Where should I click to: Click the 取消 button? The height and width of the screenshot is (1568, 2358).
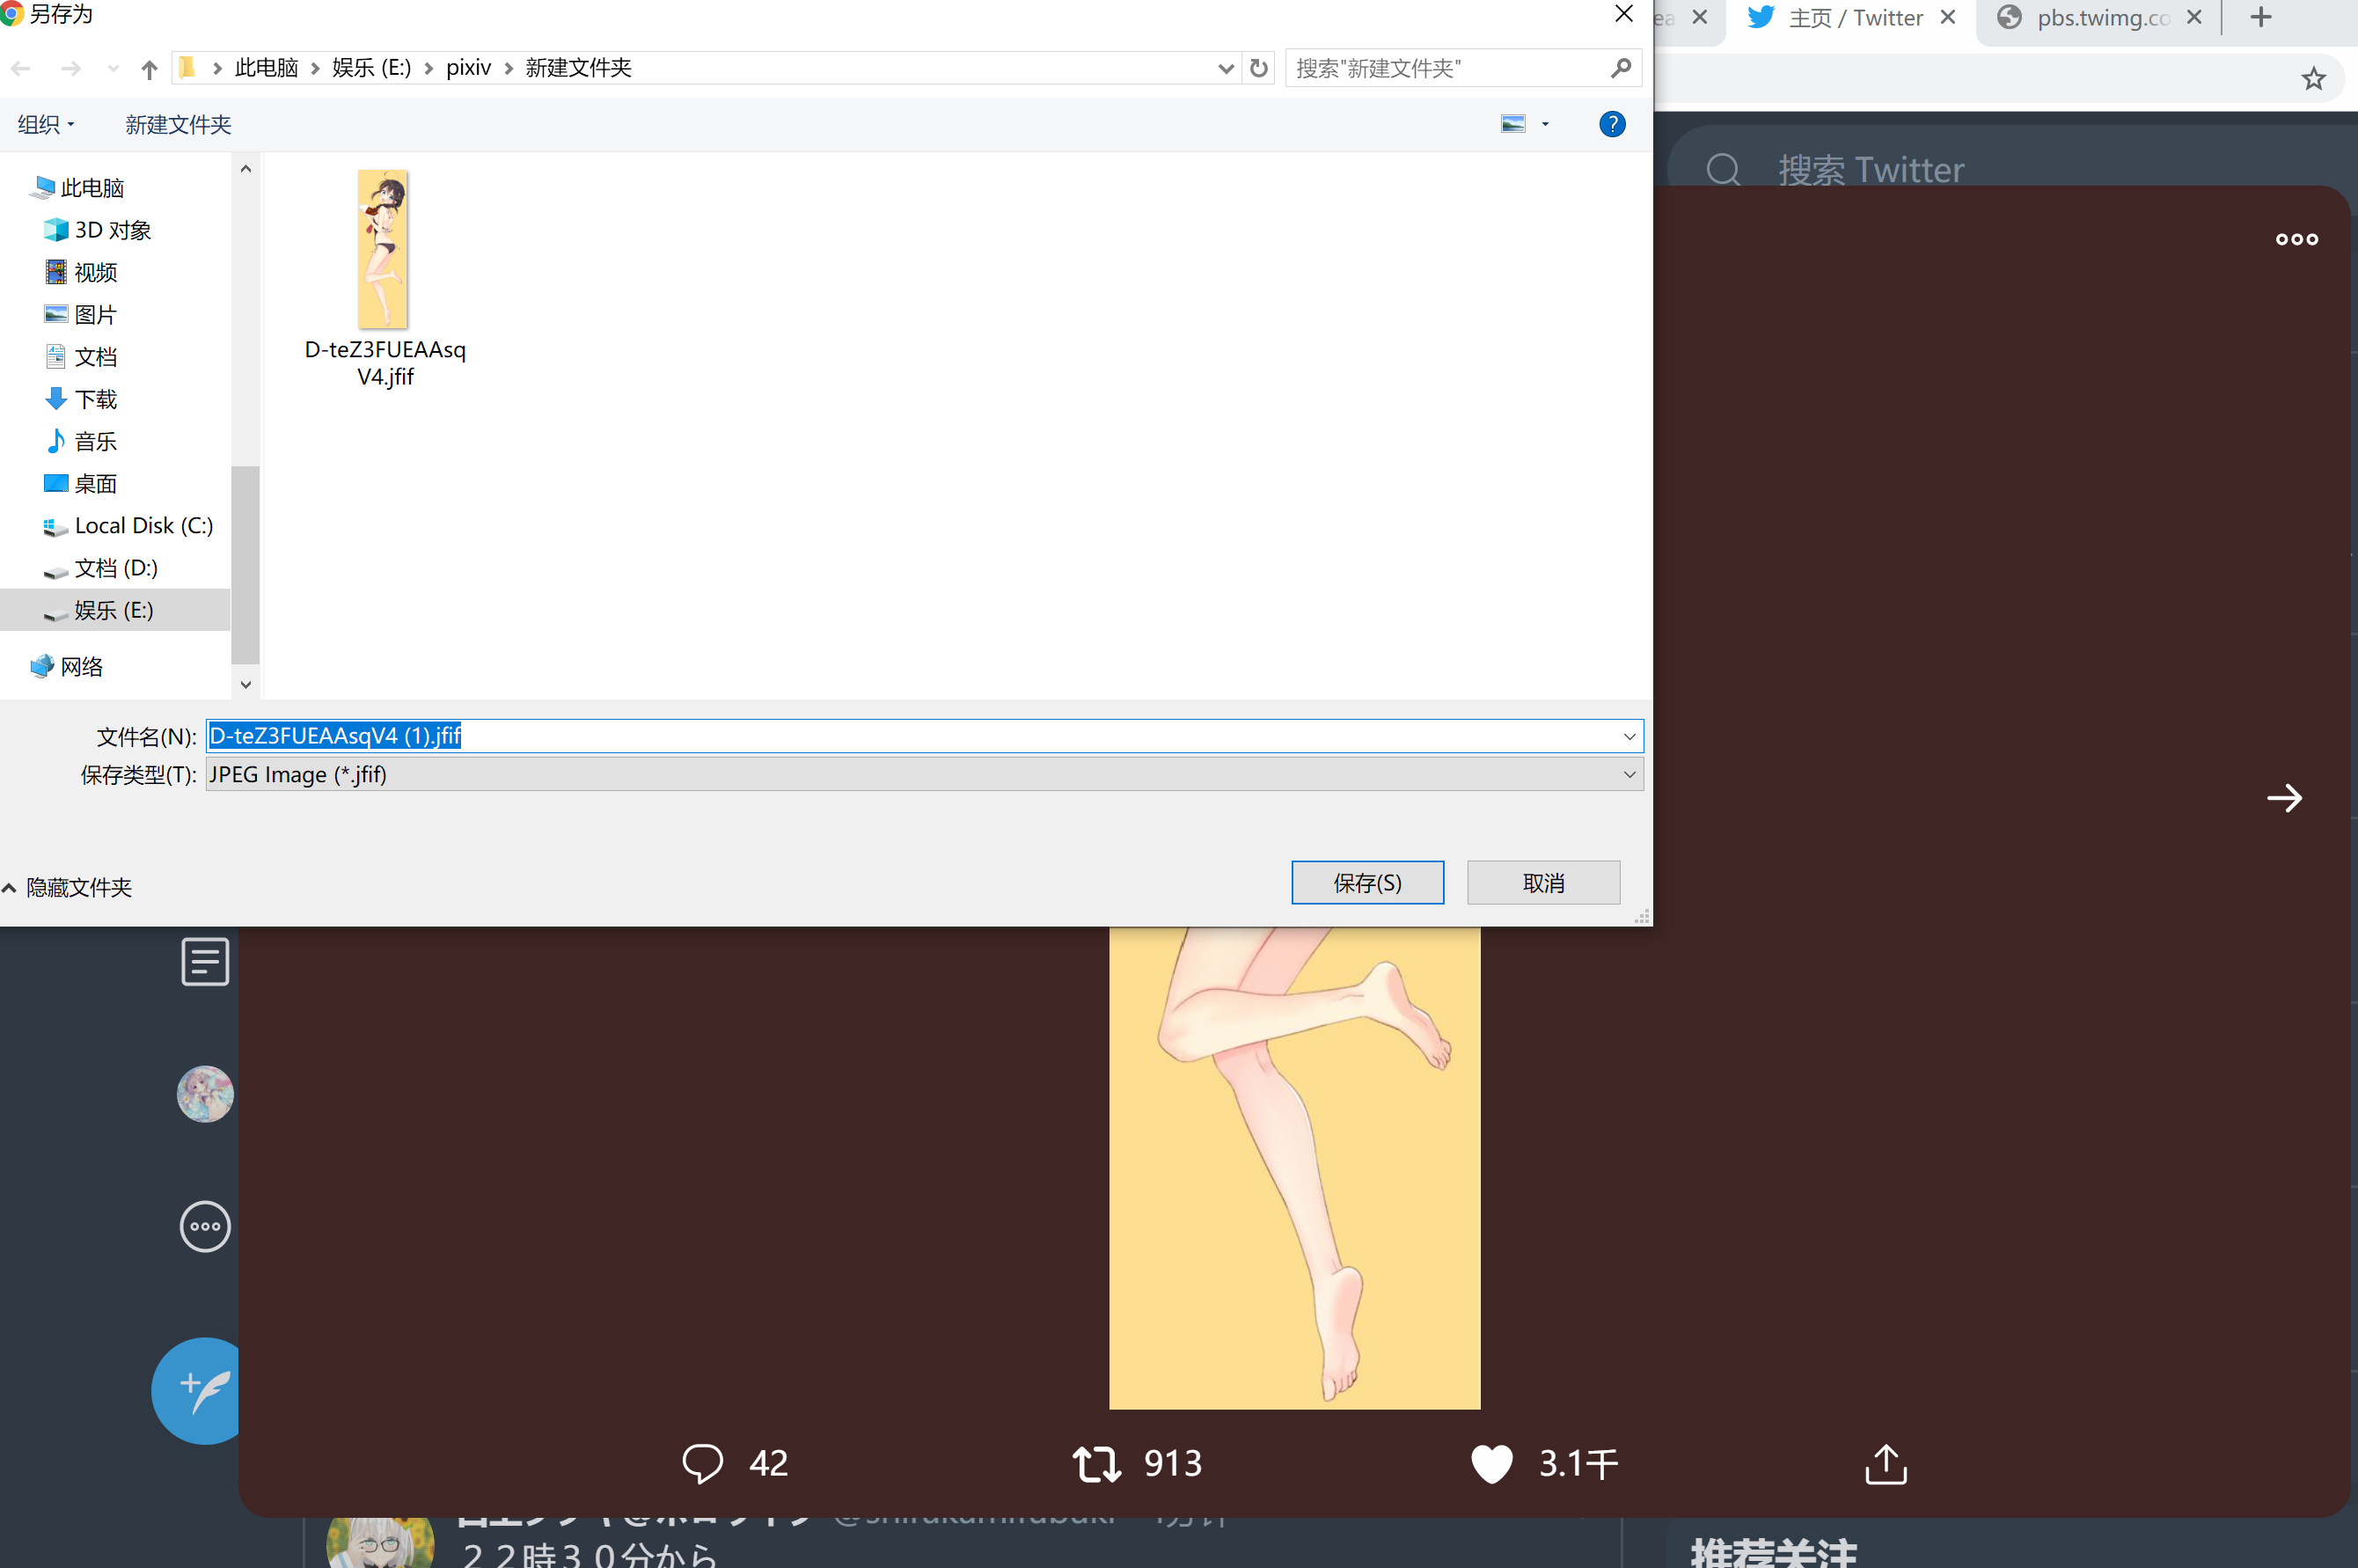click(1543, 883)
